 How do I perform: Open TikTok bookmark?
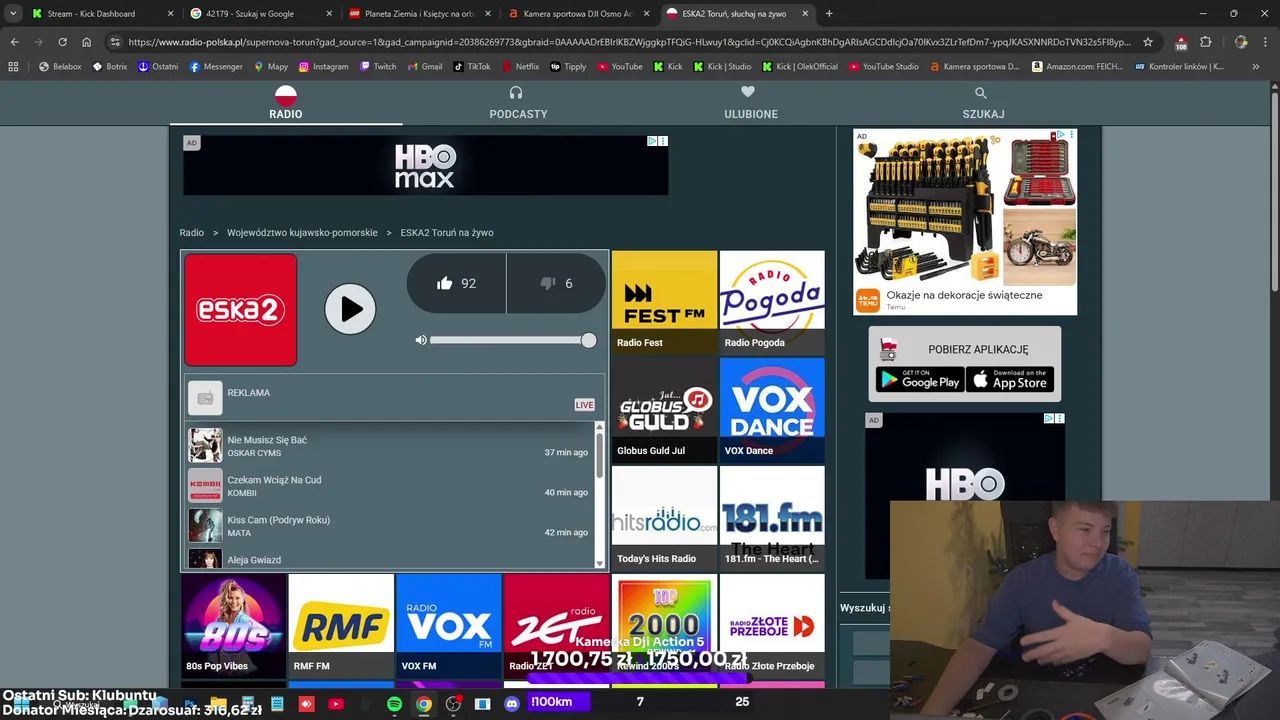472,67
